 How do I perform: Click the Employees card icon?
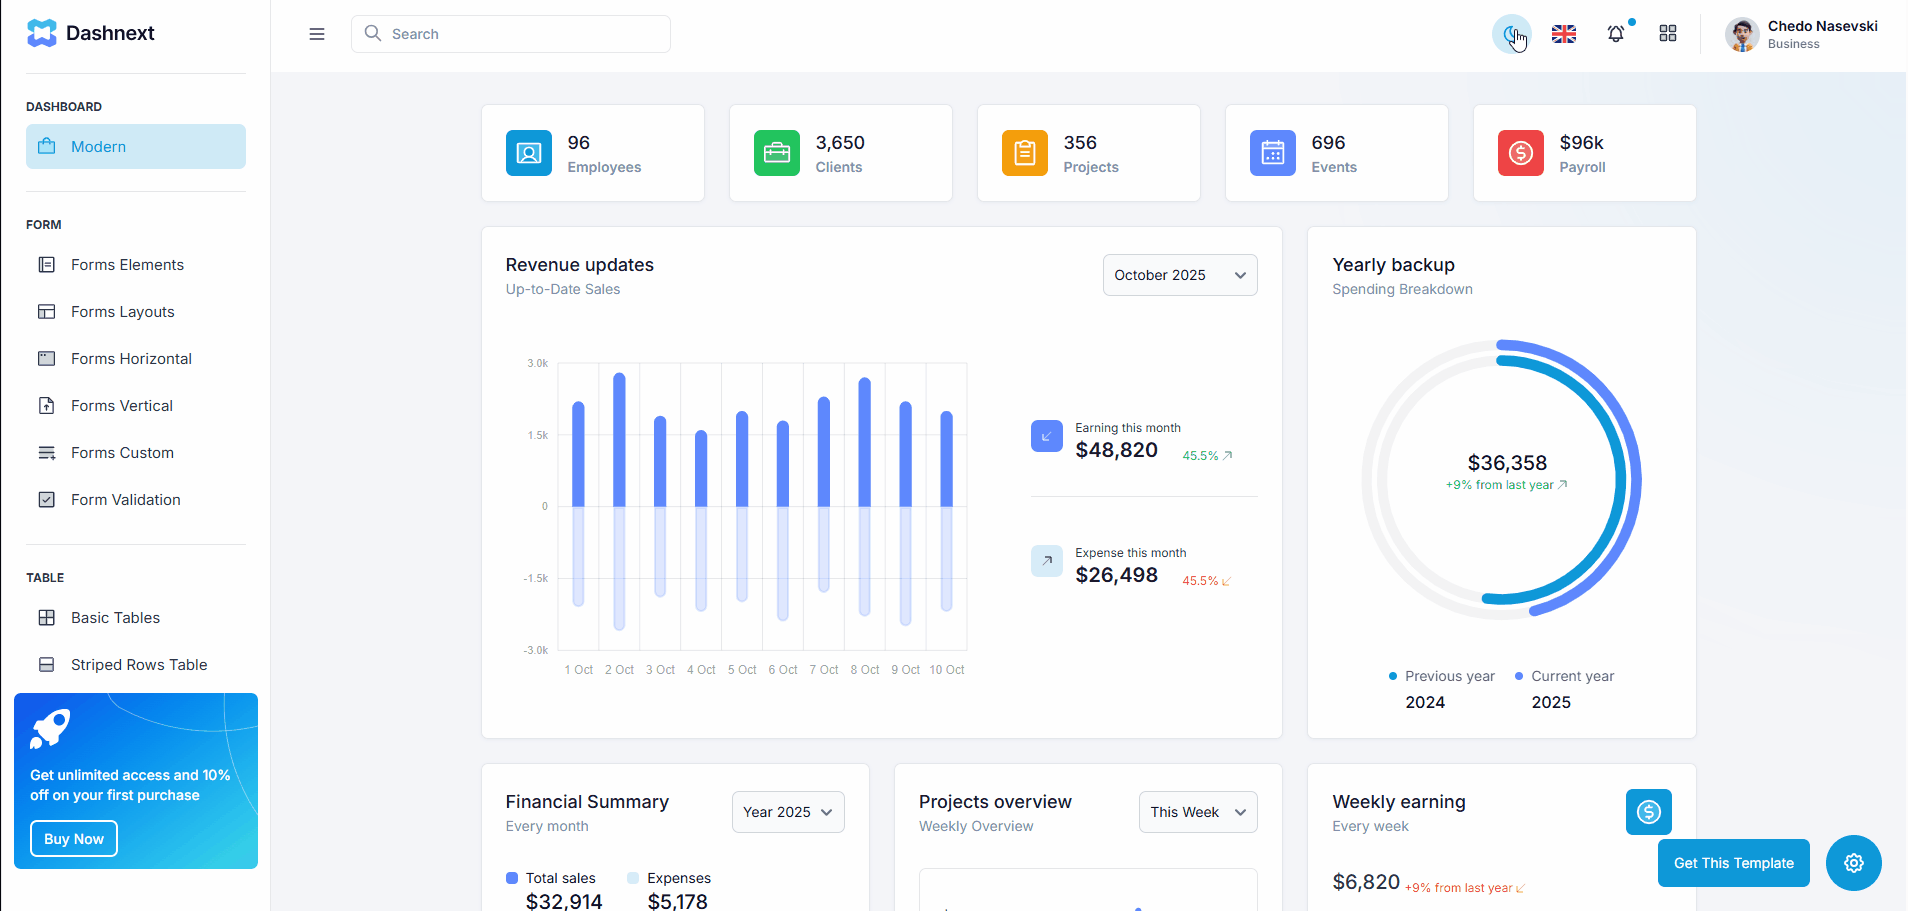click(529, 153)
